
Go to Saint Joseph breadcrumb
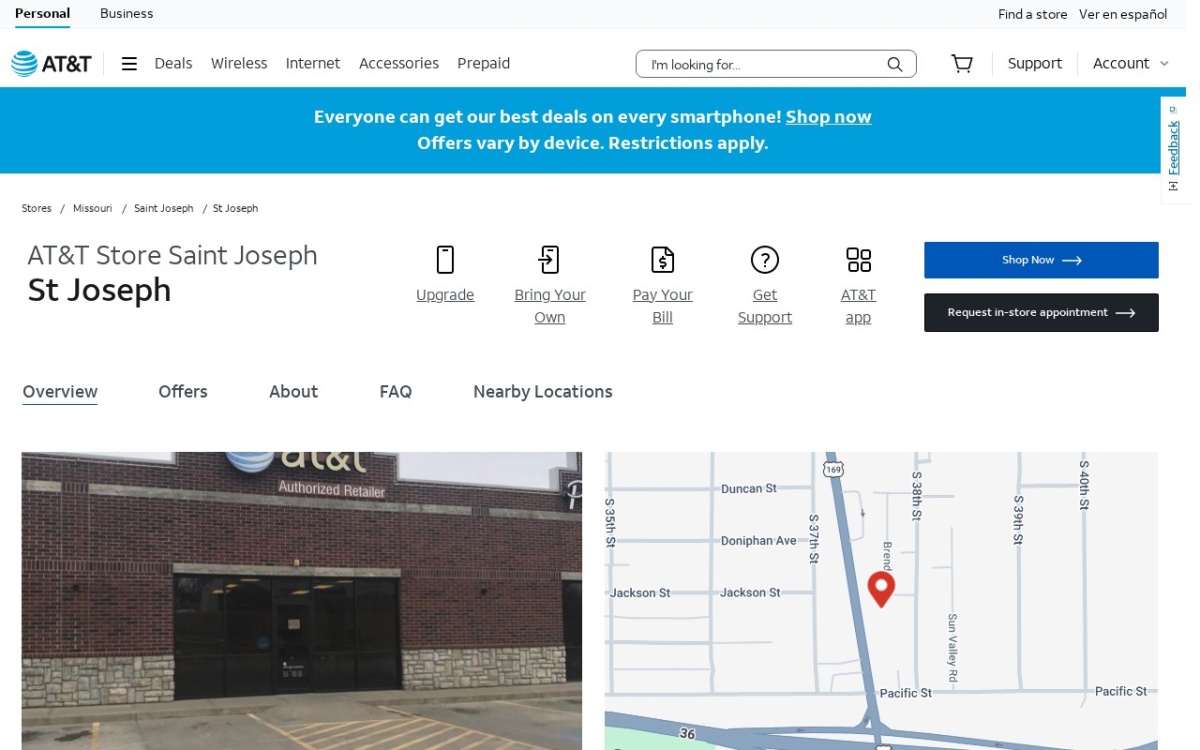(x=164, y=208)
